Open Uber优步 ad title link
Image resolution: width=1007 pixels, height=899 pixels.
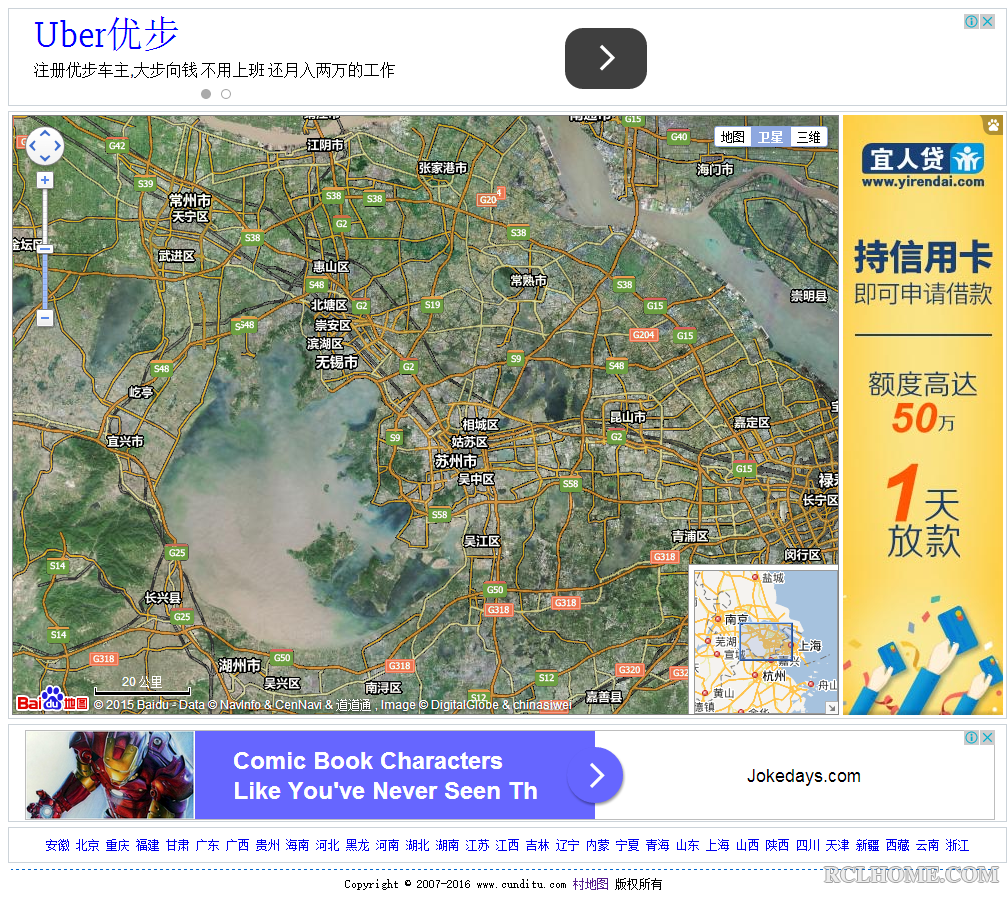[106, 34]
